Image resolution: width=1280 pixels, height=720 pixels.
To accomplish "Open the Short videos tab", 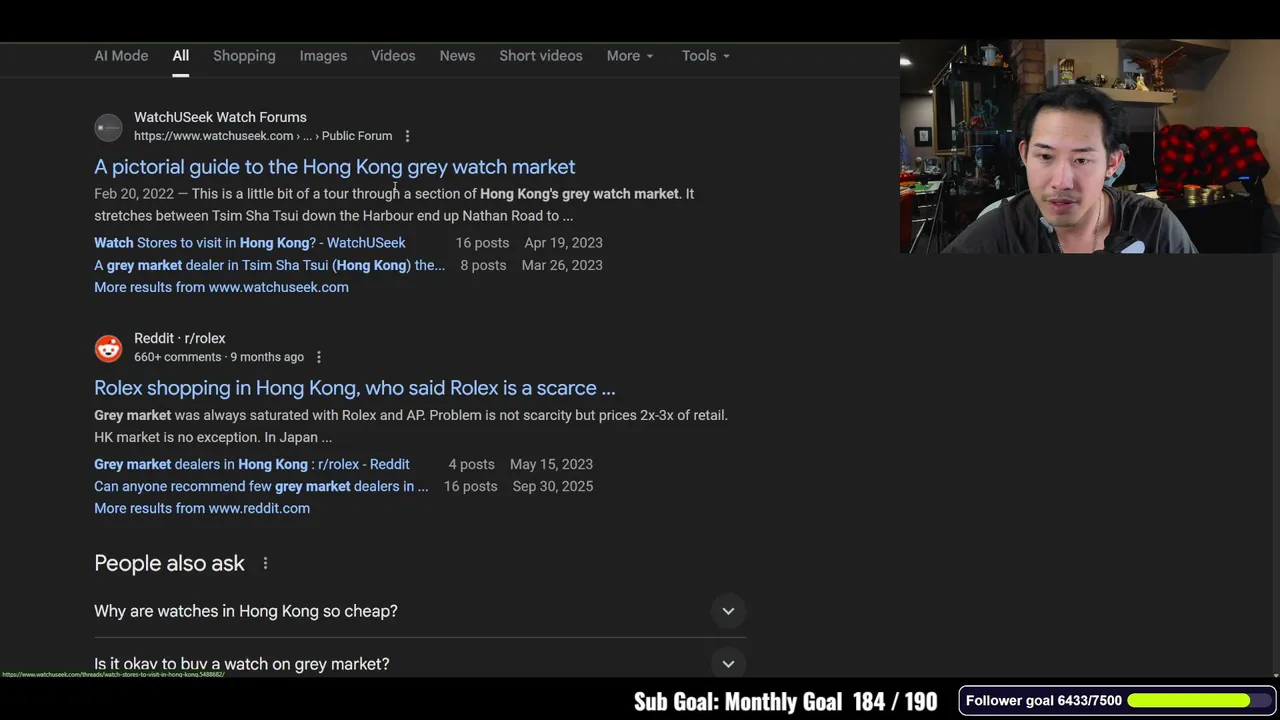I will [x=541, y=56].
